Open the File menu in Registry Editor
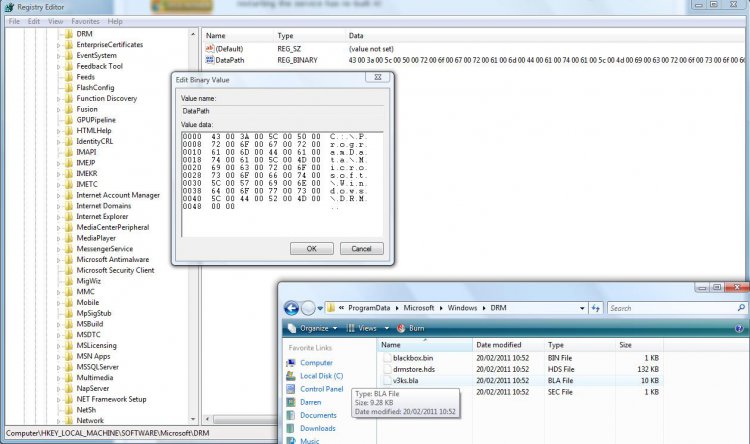750x444 pixels. coord(14,22)
